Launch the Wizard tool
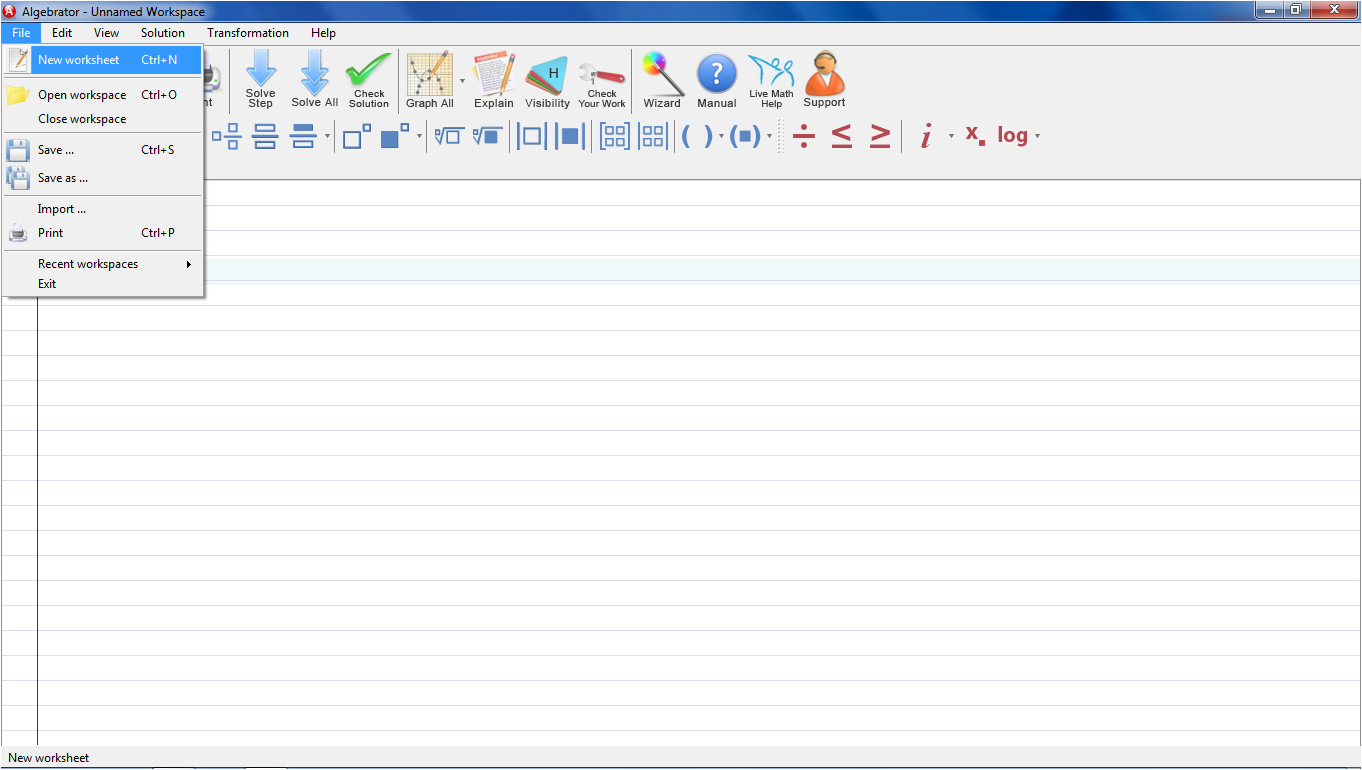Viewport: 1362px width, 770px height. (x=662, y=80)
